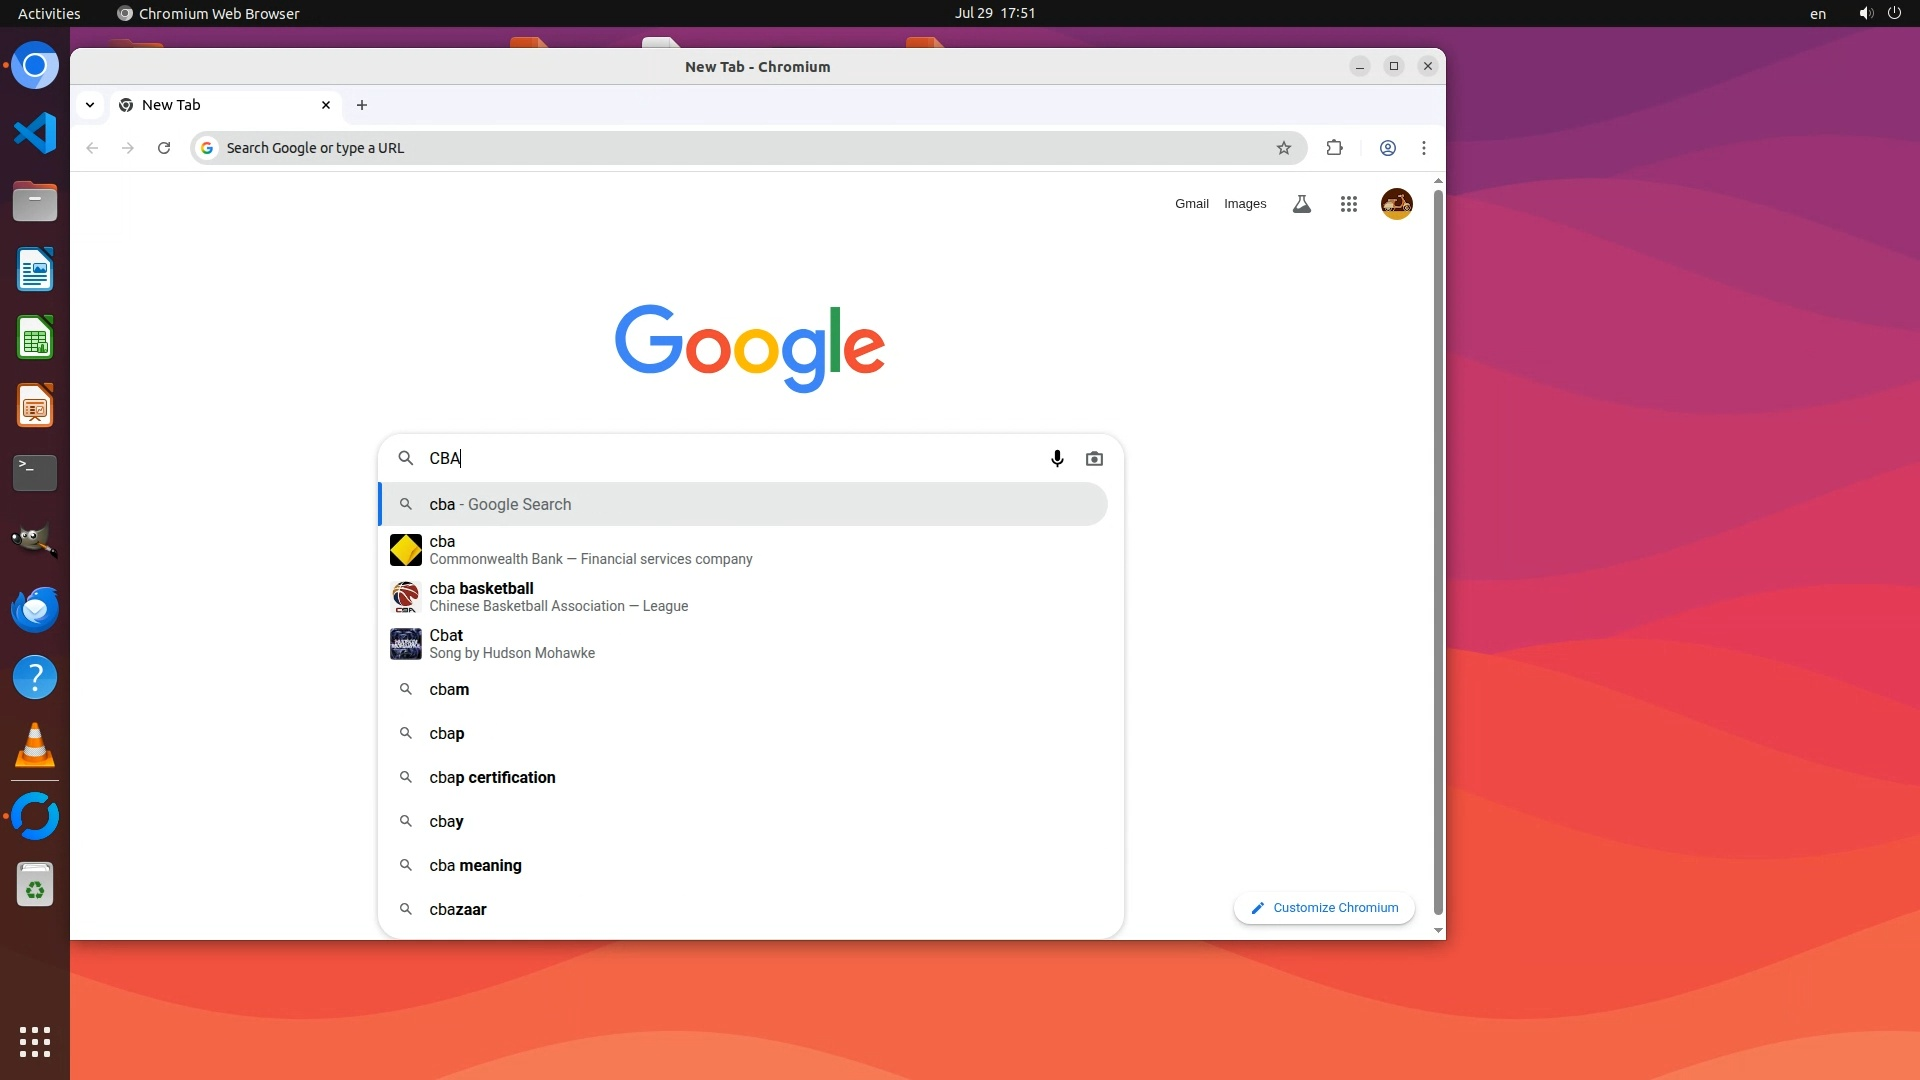
Task: Open Google account avatar
Action: (1396, 204)
